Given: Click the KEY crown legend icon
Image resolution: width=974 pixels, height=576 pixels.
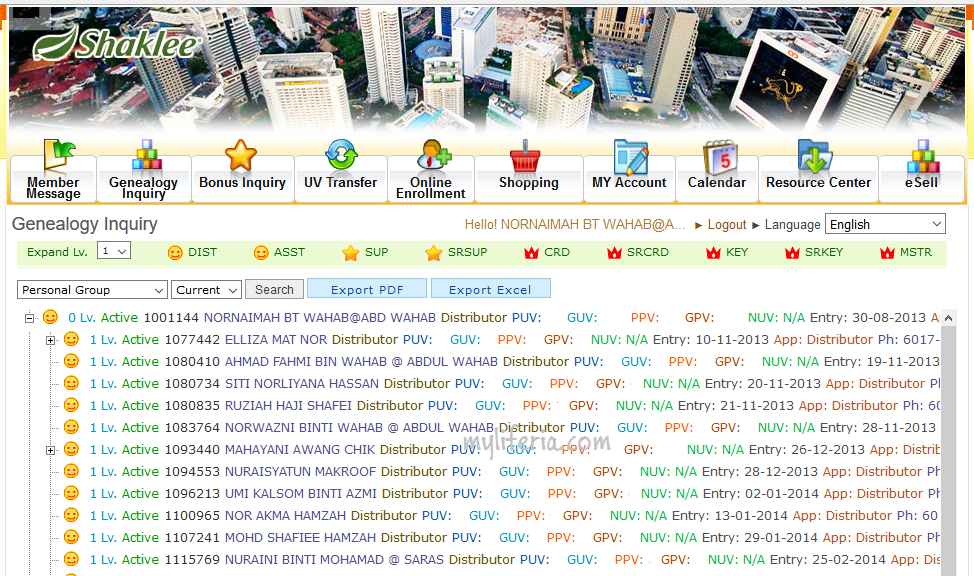Looking at the screenshot, I should [x=713, y=253].
